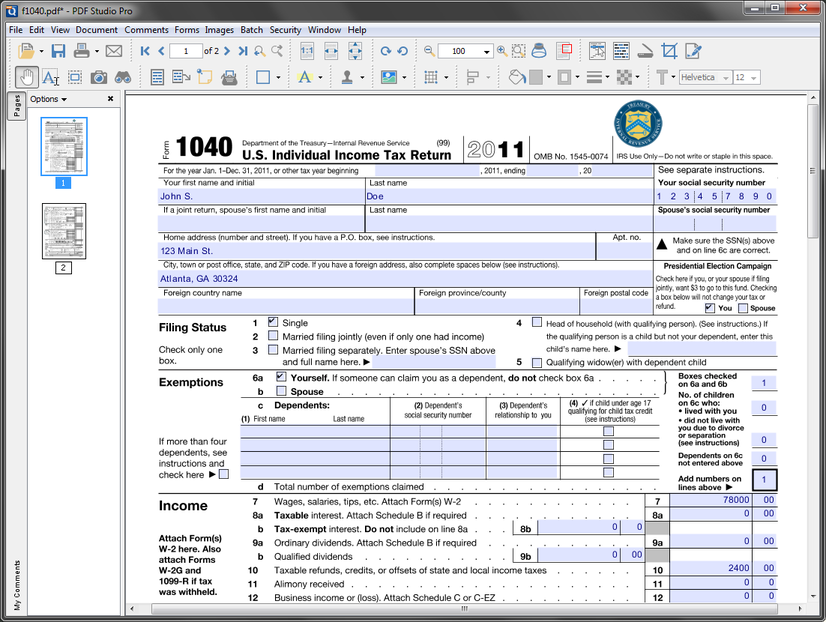The image size is (826, 622).
Task: Click the first name field John S.
Action: tap(261, 196)
